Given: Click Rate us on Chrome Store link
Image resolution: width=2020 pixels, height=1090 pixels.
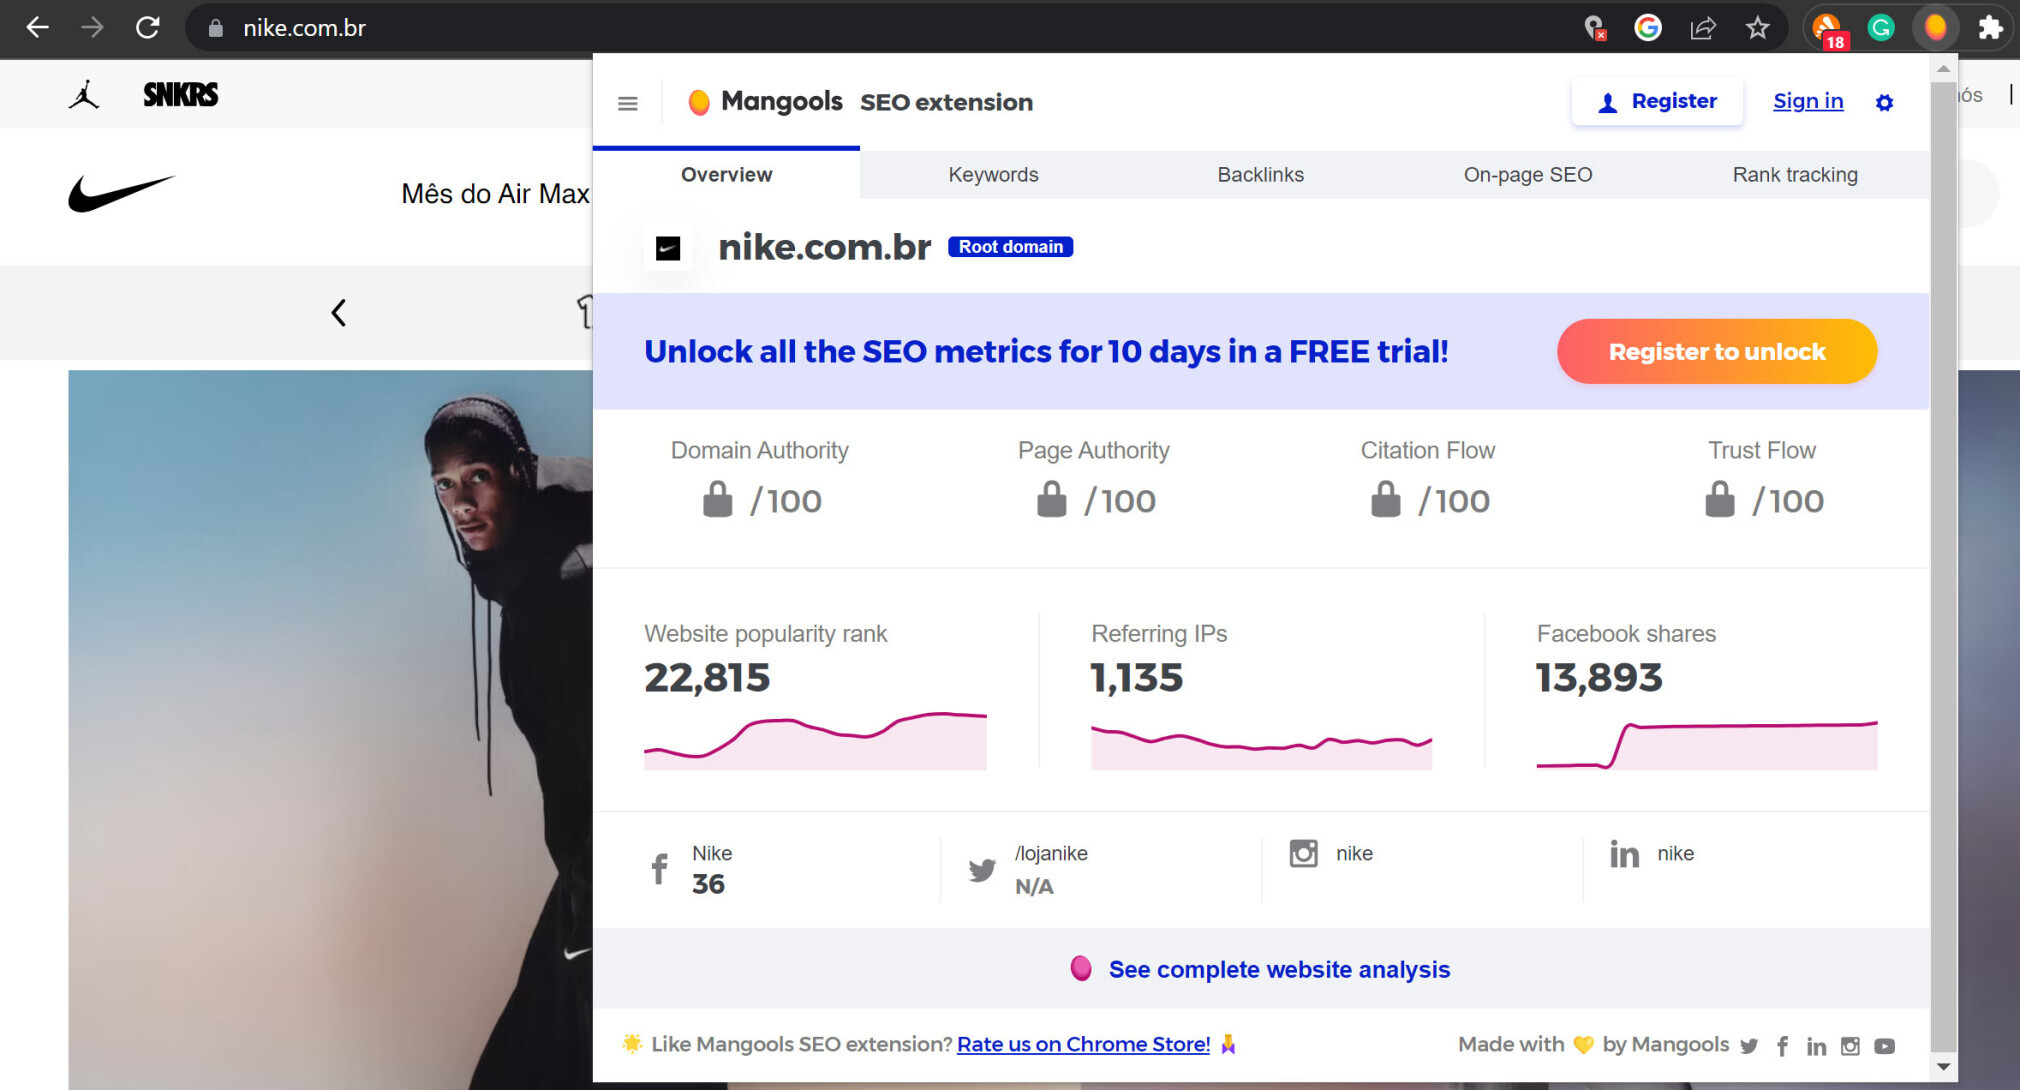Looking at the screenshot, I should 1083,1044.
